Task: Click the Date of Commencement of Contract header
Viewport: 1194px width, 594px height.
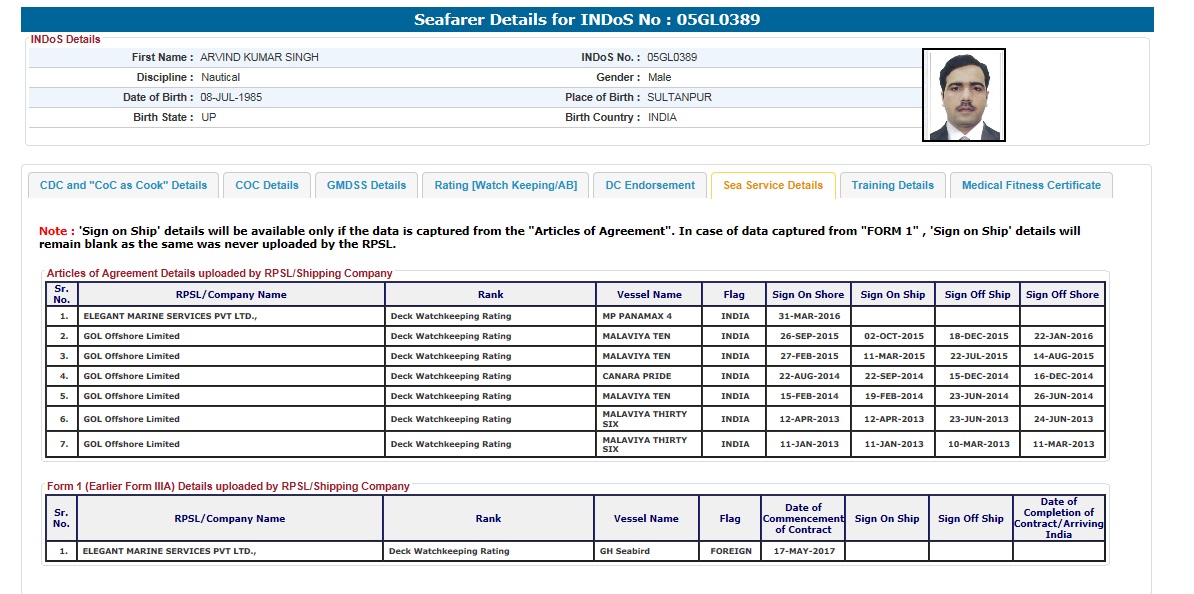Action: (x=803, y=518)
